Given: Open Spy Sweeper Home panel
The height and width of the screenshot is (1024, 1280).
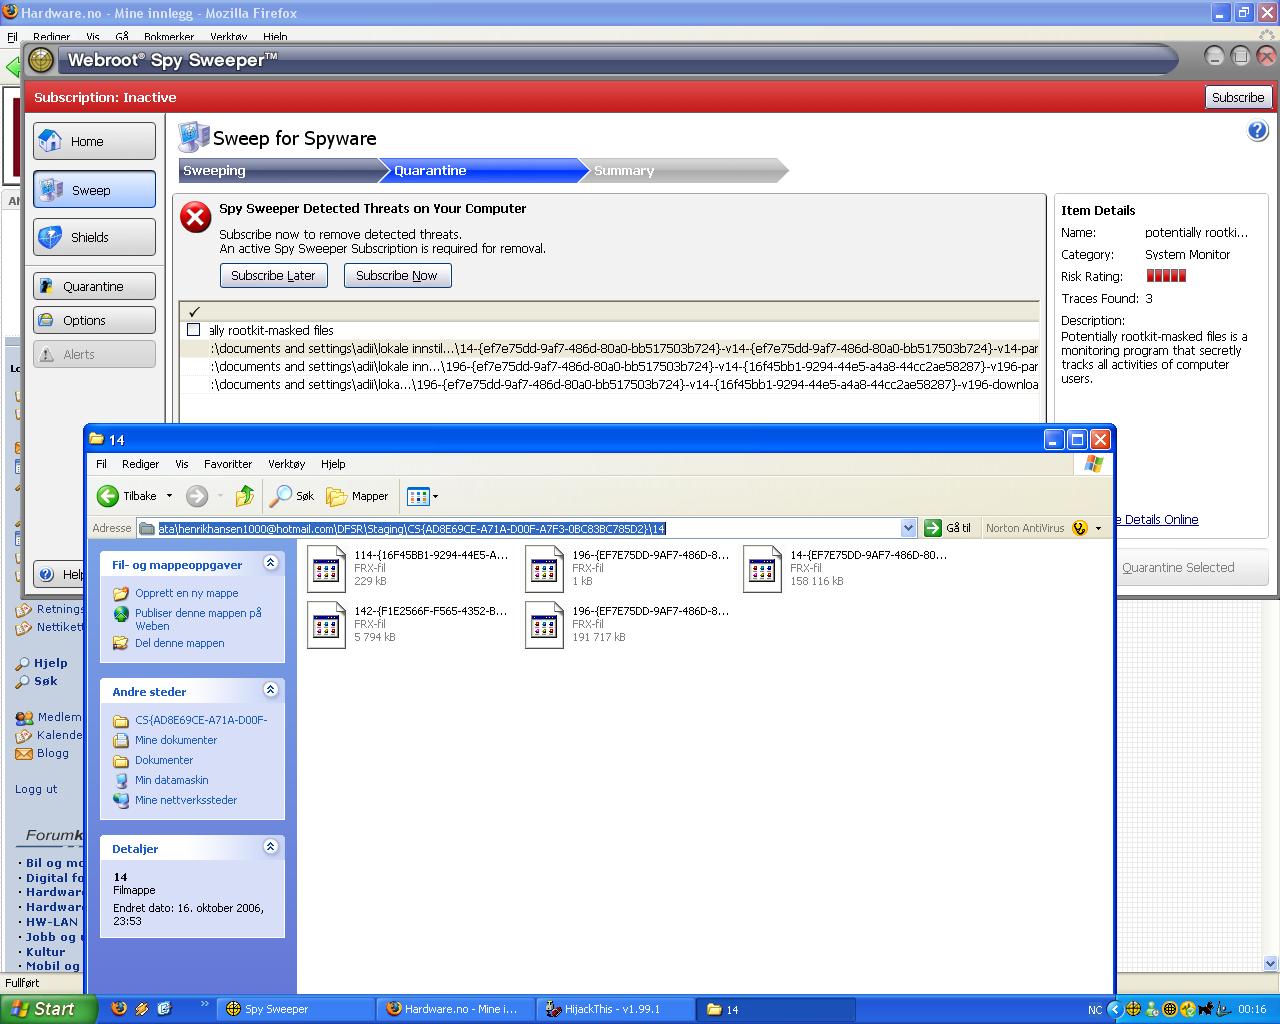Looking at the screenshot, I should 94,141.
